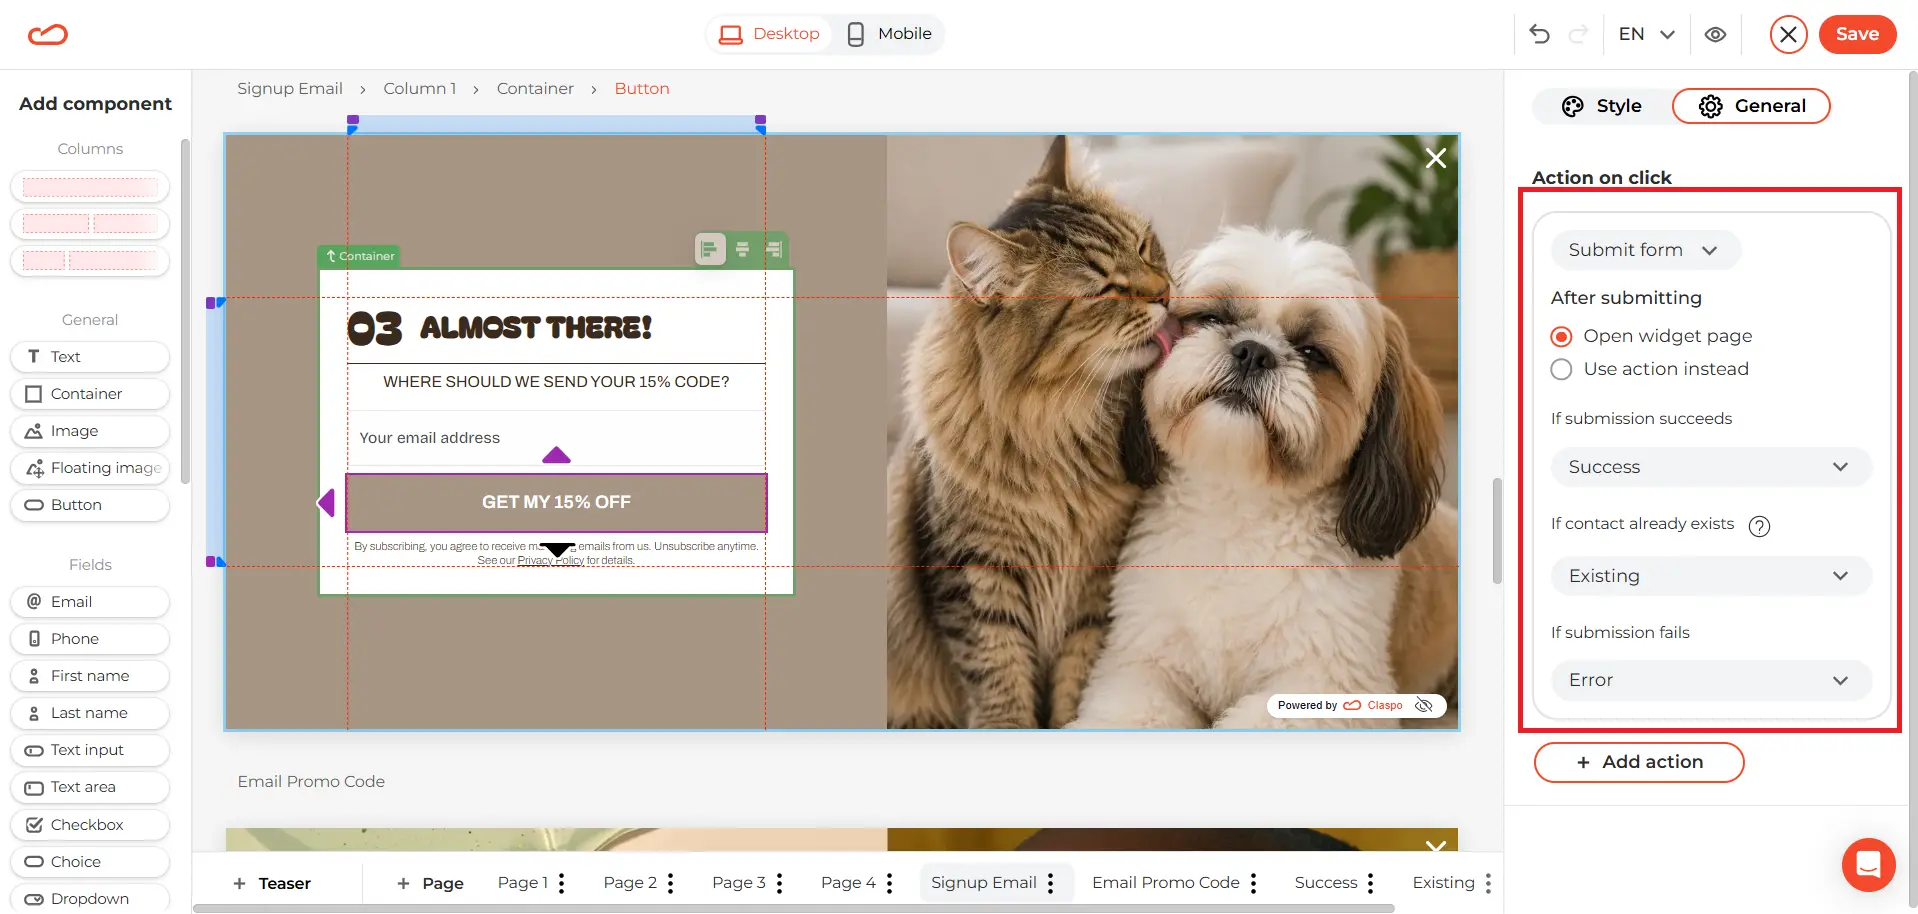Switch to the Success page tab
Screen dimensions: 1918x914
(1326, 883)
